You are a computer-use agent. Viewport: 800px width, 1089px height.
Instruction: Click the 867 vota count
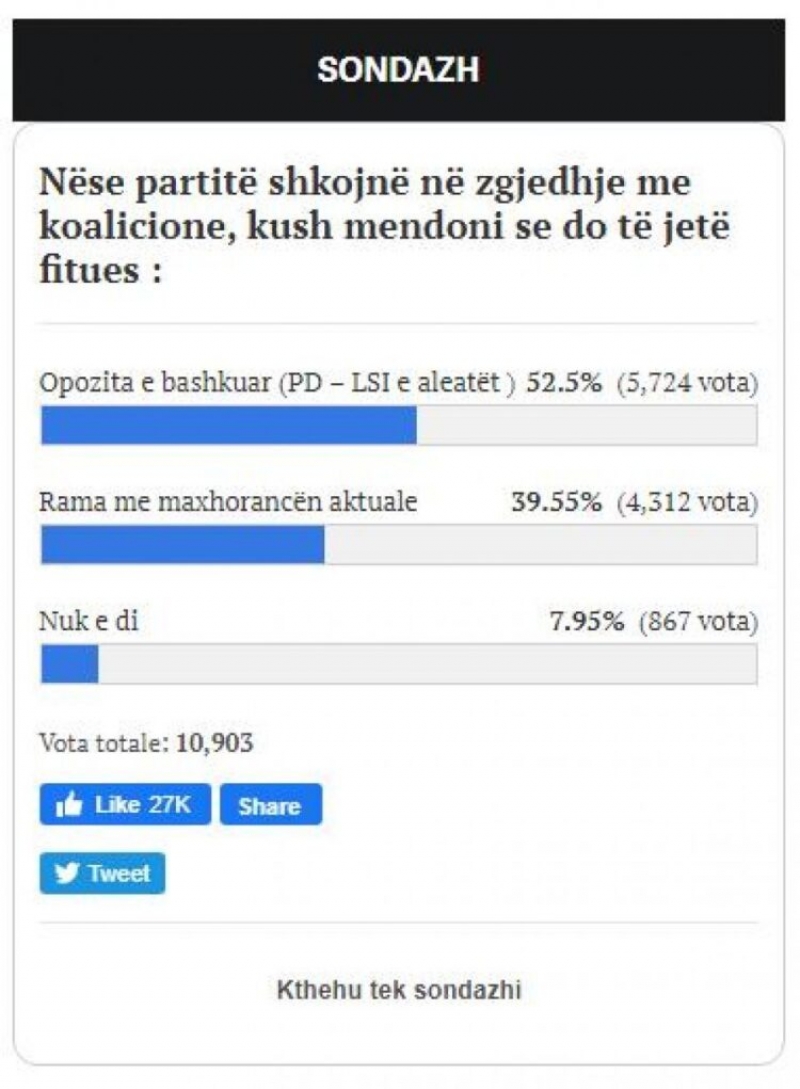(x=699, y=621)
